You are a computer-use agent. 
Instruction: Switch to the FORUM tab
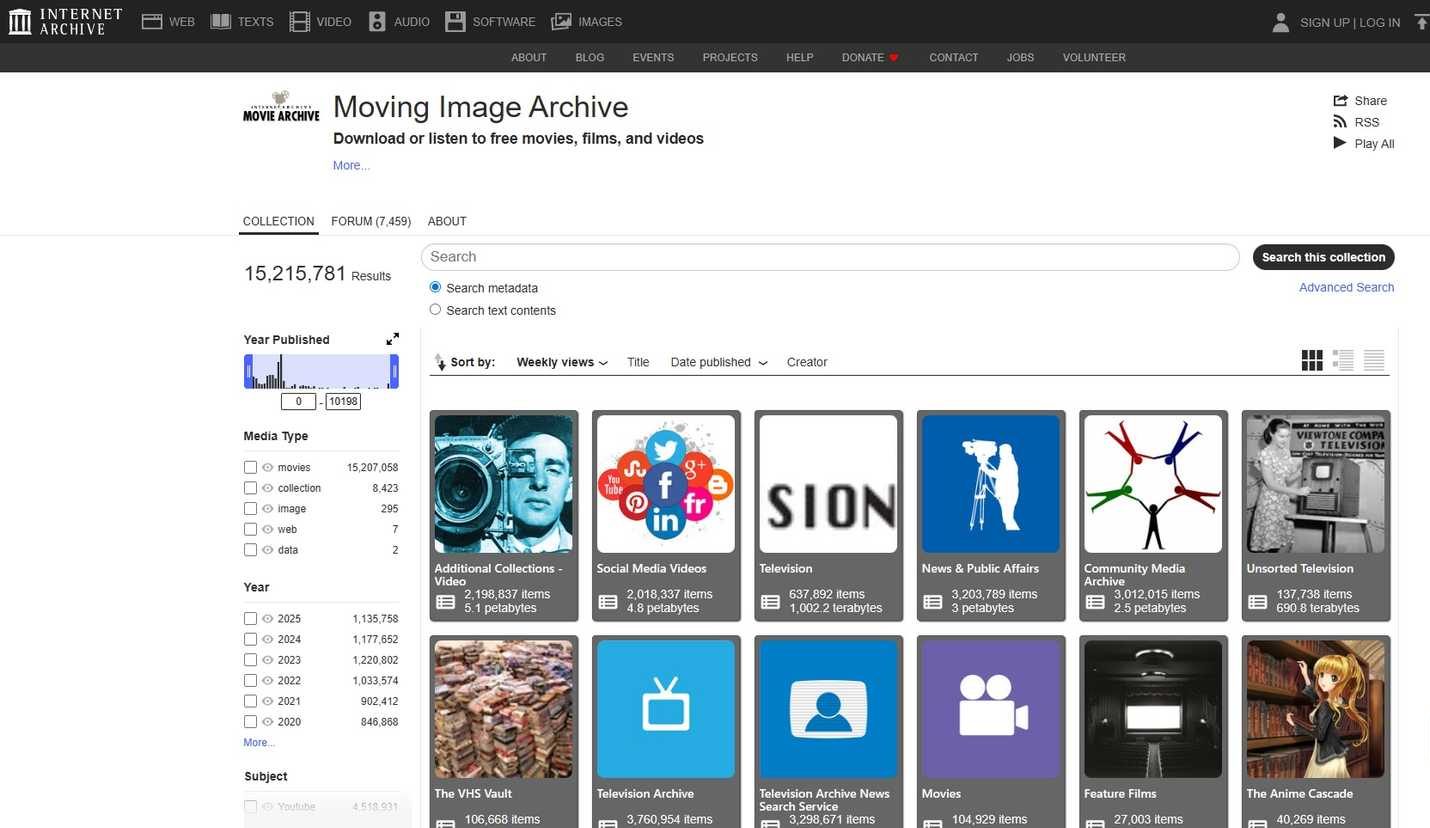(x=370, y=221)
